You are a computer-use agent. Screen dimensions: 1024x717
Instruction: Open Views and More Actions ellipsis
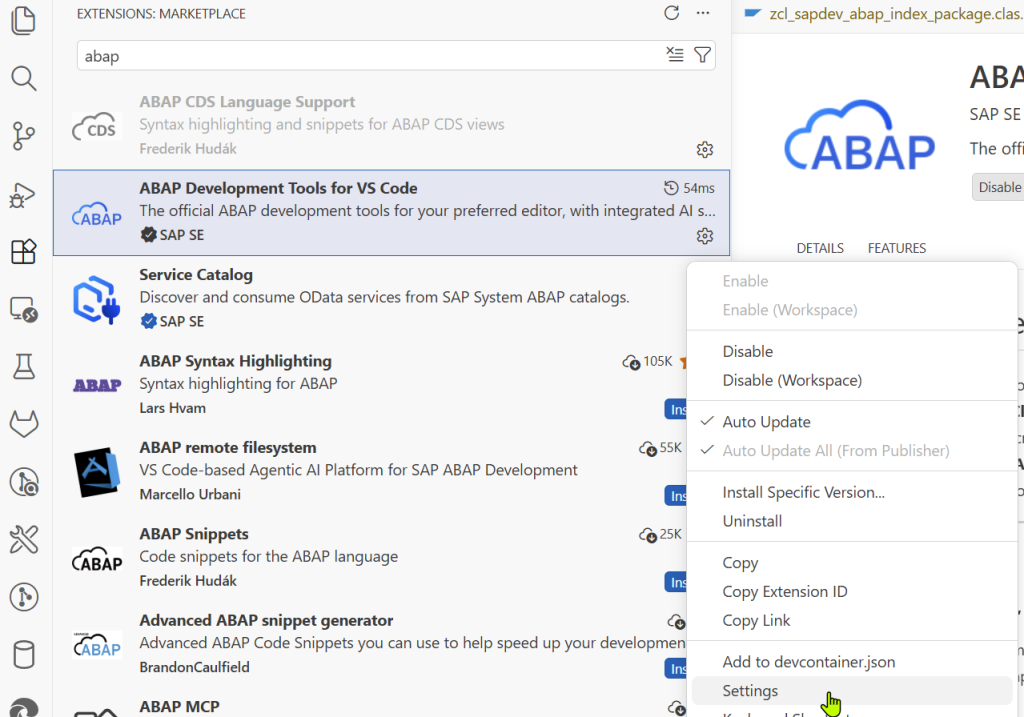tap(703, 13)
